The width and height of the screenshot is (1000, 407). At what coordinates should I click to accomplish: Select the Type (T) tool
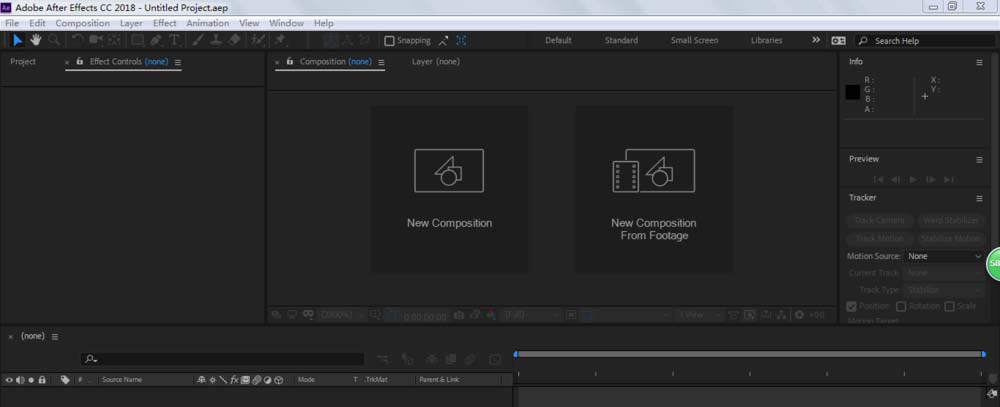pos(173,40)
